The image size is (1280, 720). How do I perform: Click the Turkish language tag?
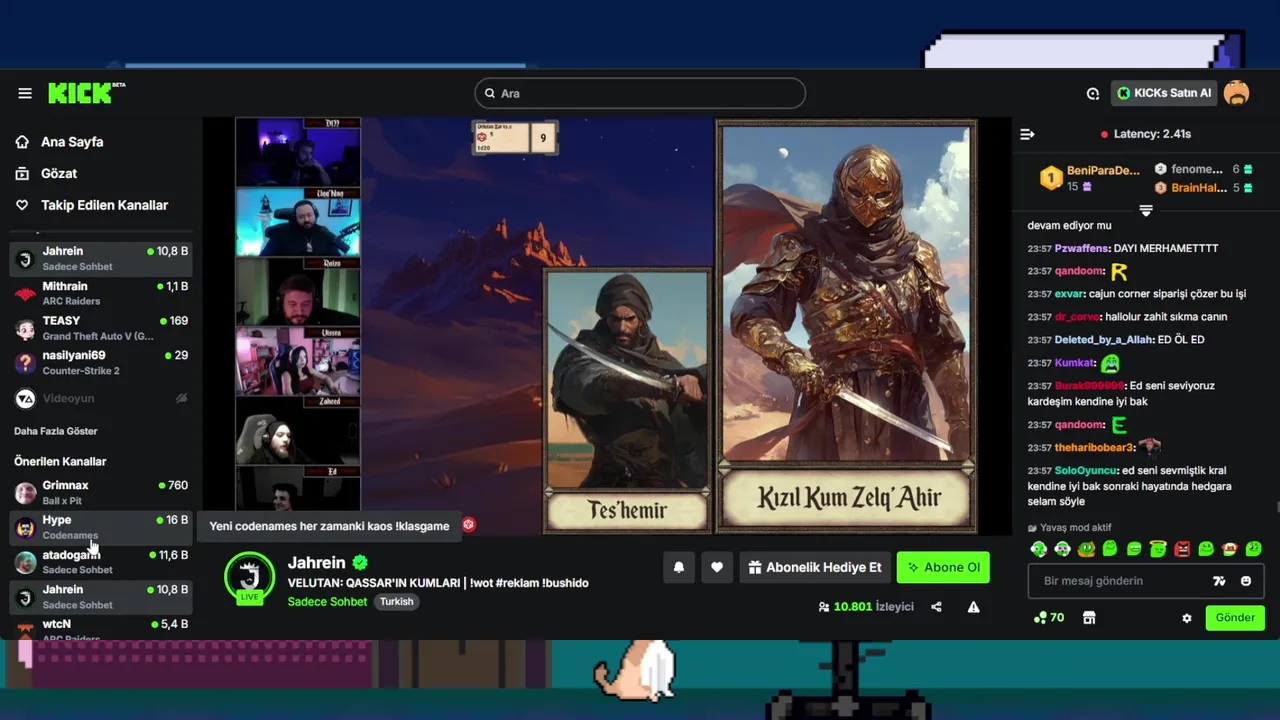[x=396, y=602]
